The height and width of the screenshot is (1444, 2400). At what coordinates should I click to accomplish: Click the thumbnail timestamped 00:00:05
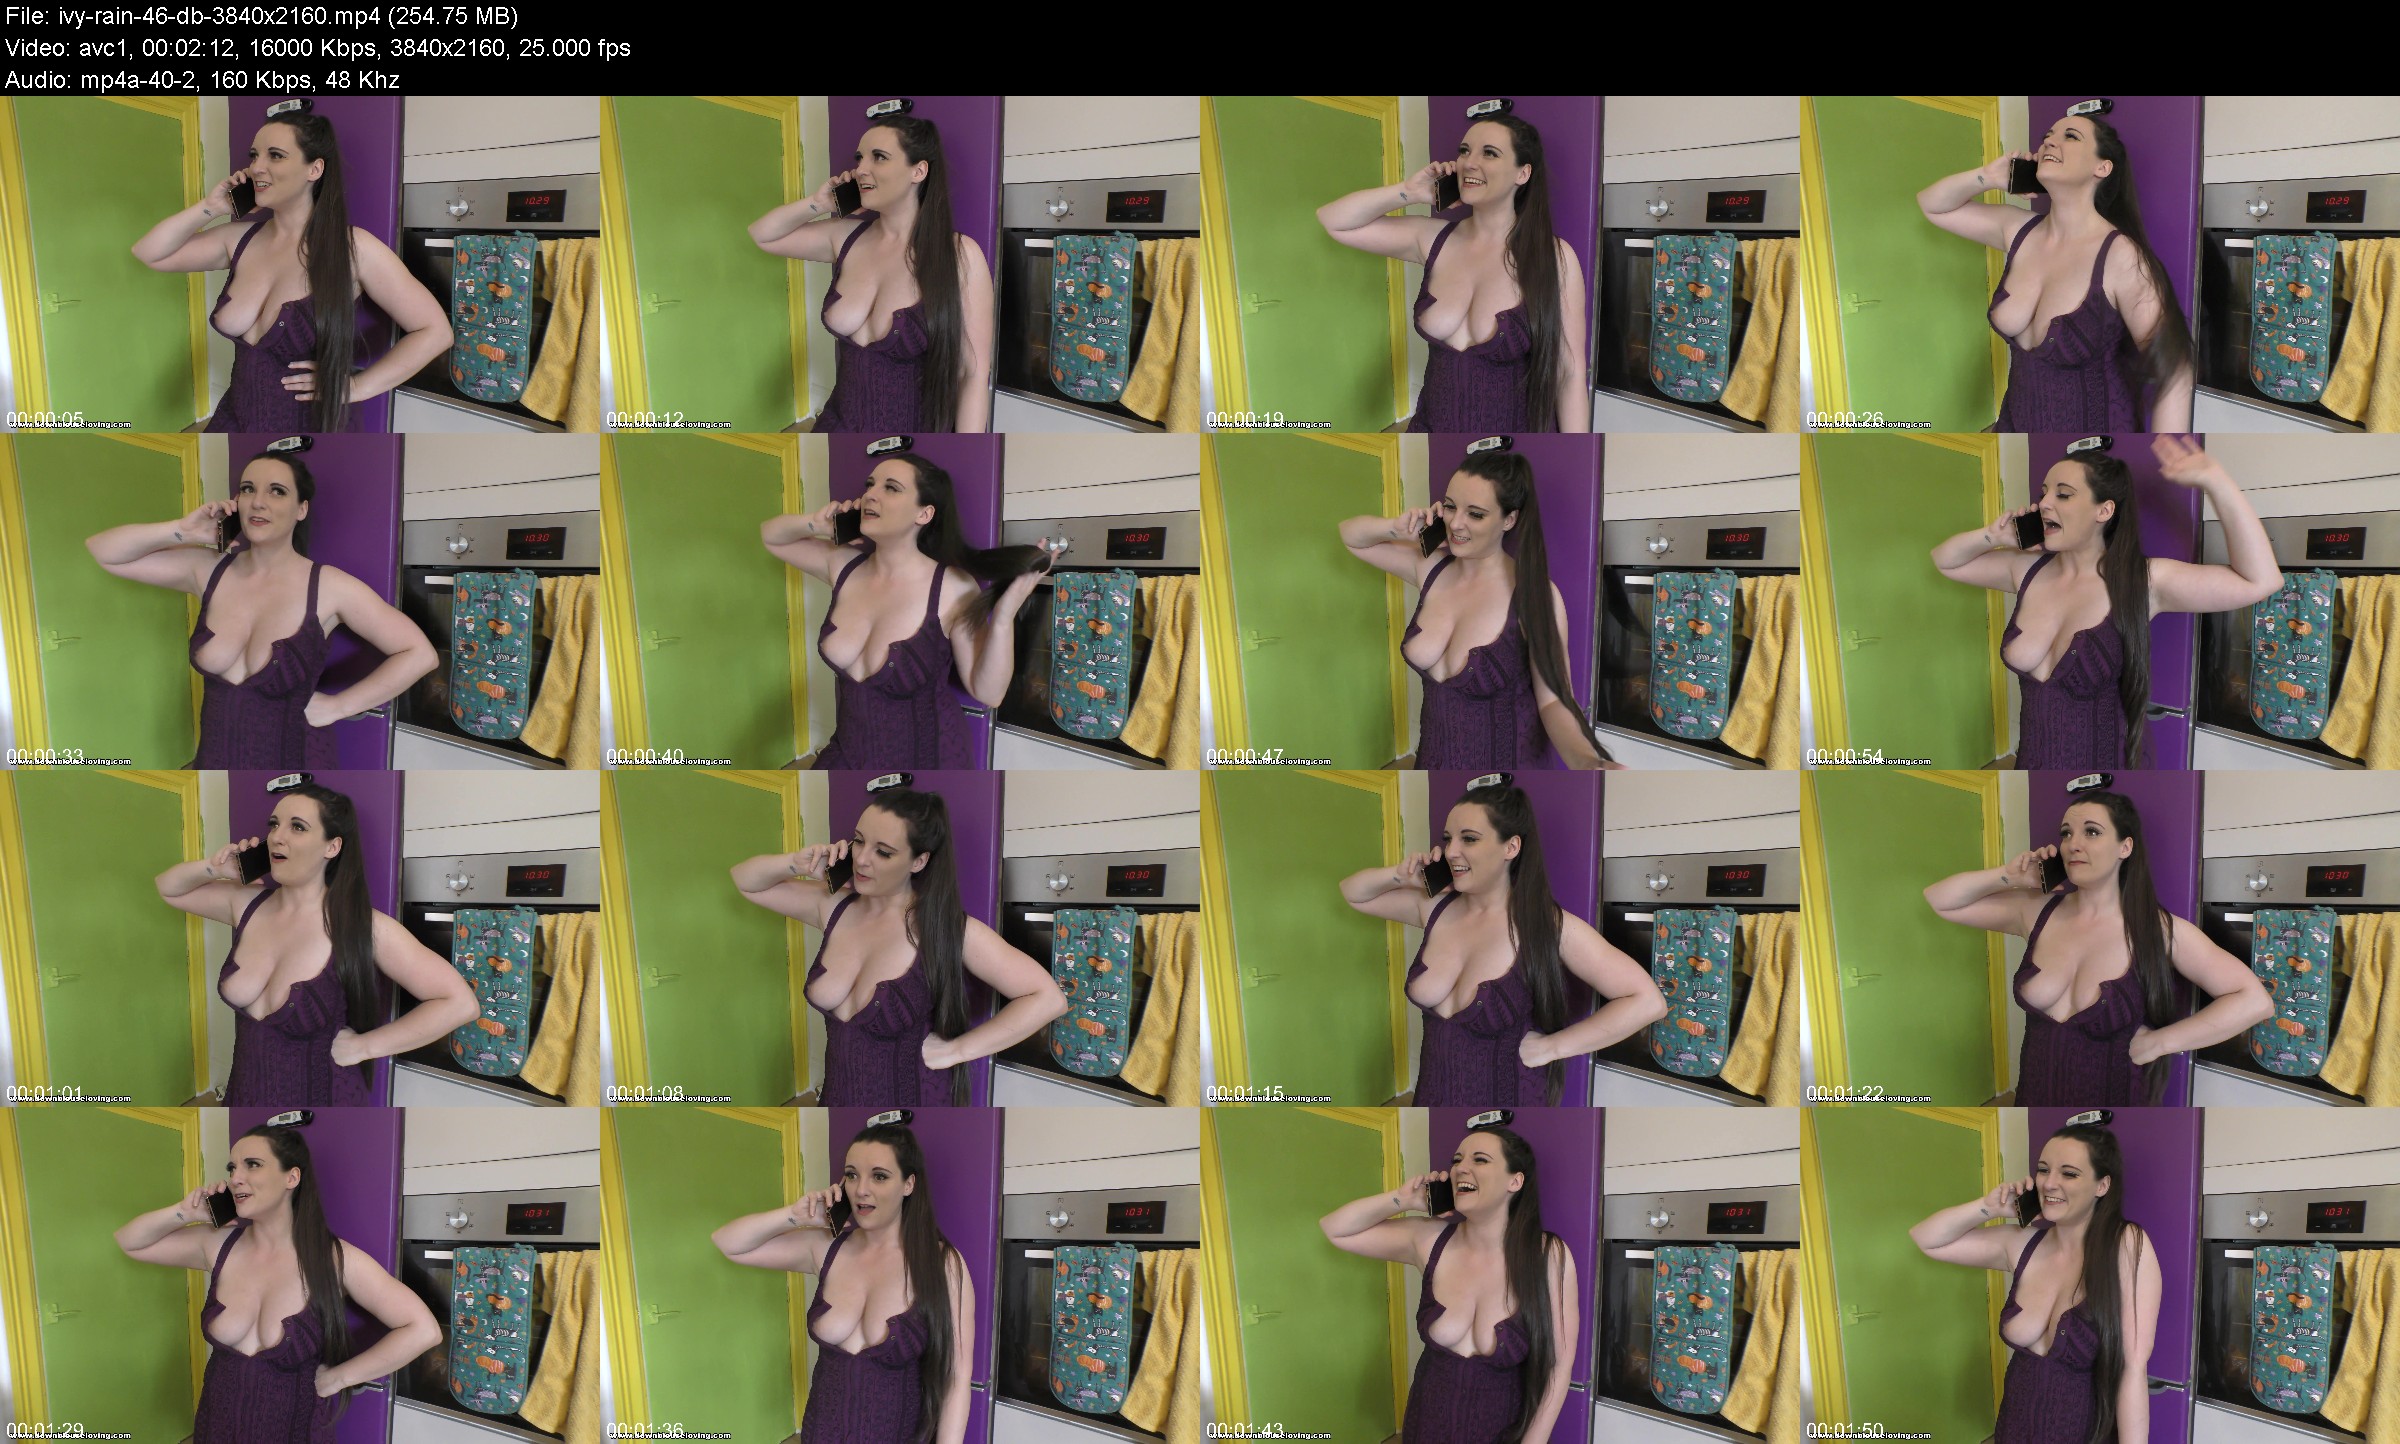pyautogui.click(x=300, y=264)
